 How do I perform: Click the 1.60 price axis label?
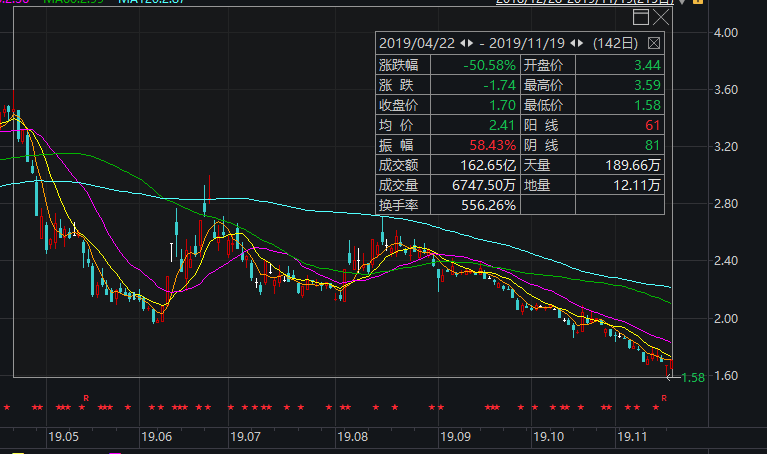pos(726,376)
